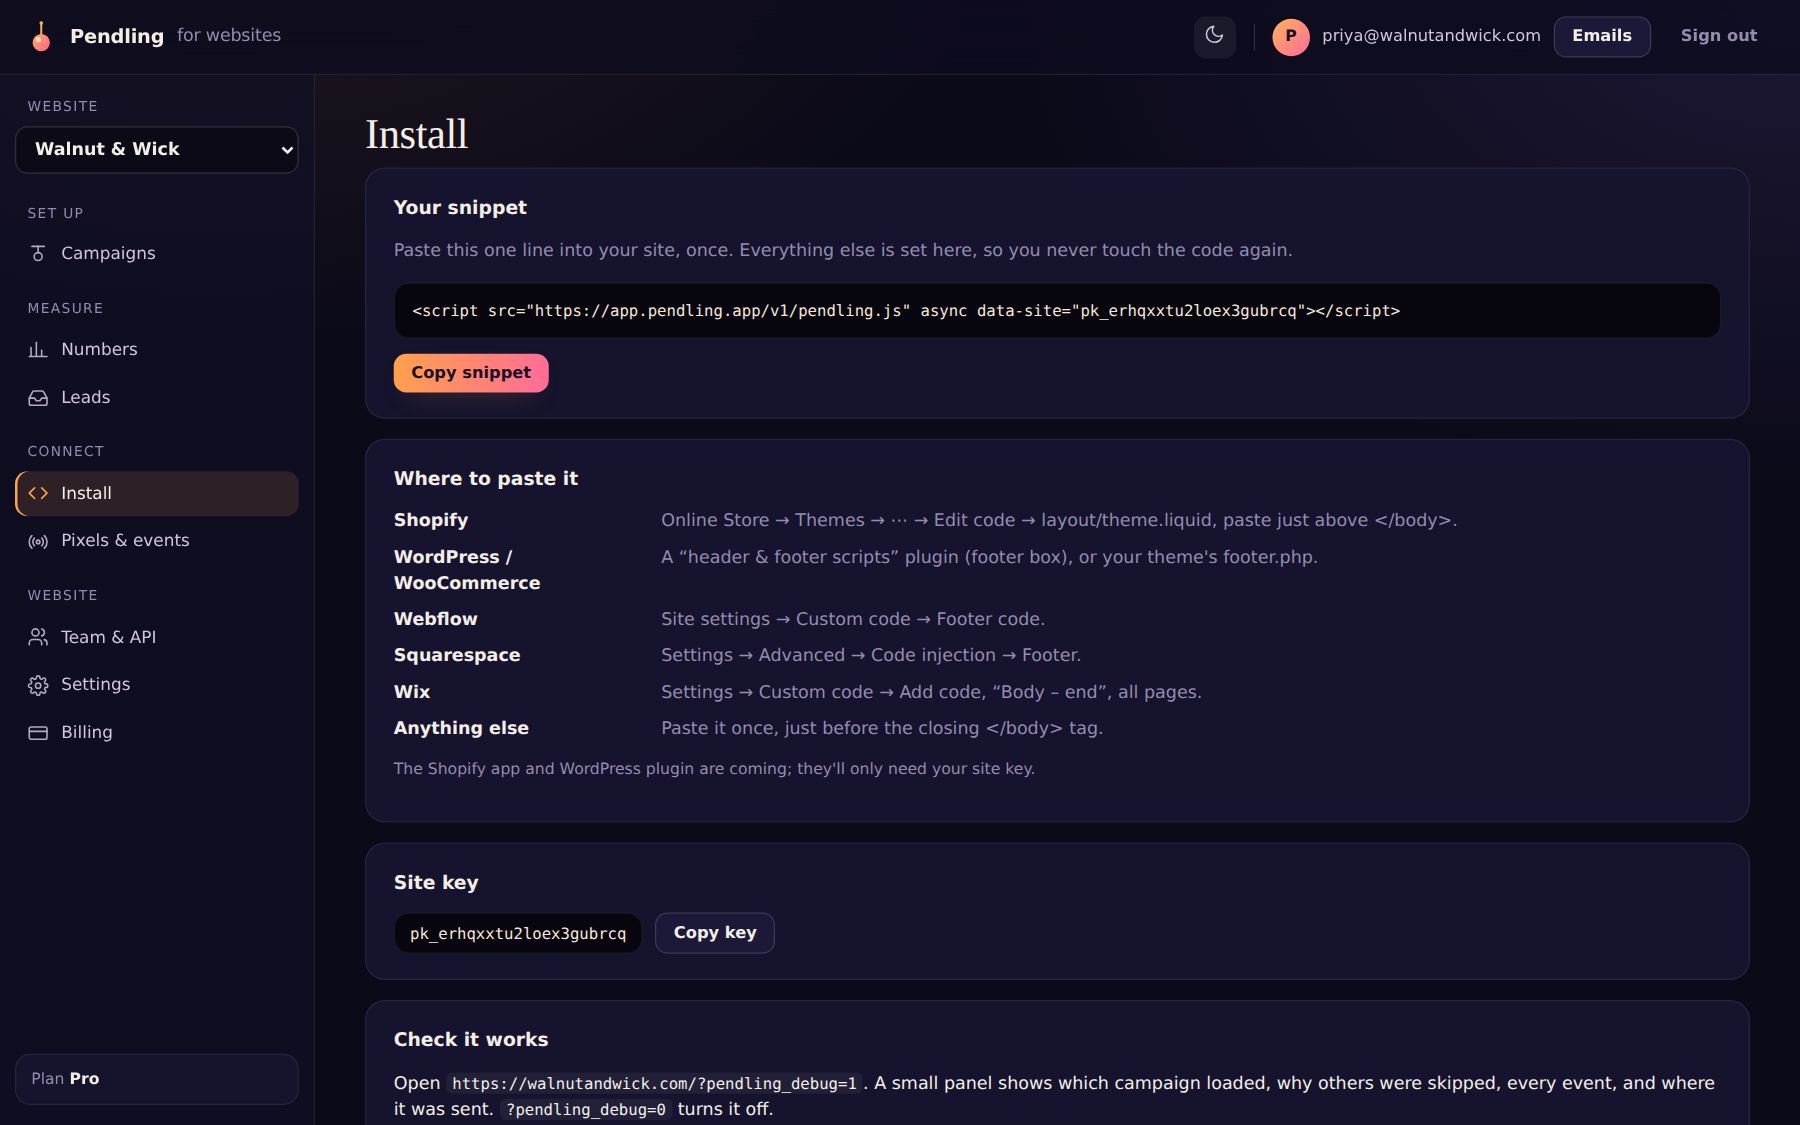Click the Install page heading
1800x1125 pixels.
[417, 134]
